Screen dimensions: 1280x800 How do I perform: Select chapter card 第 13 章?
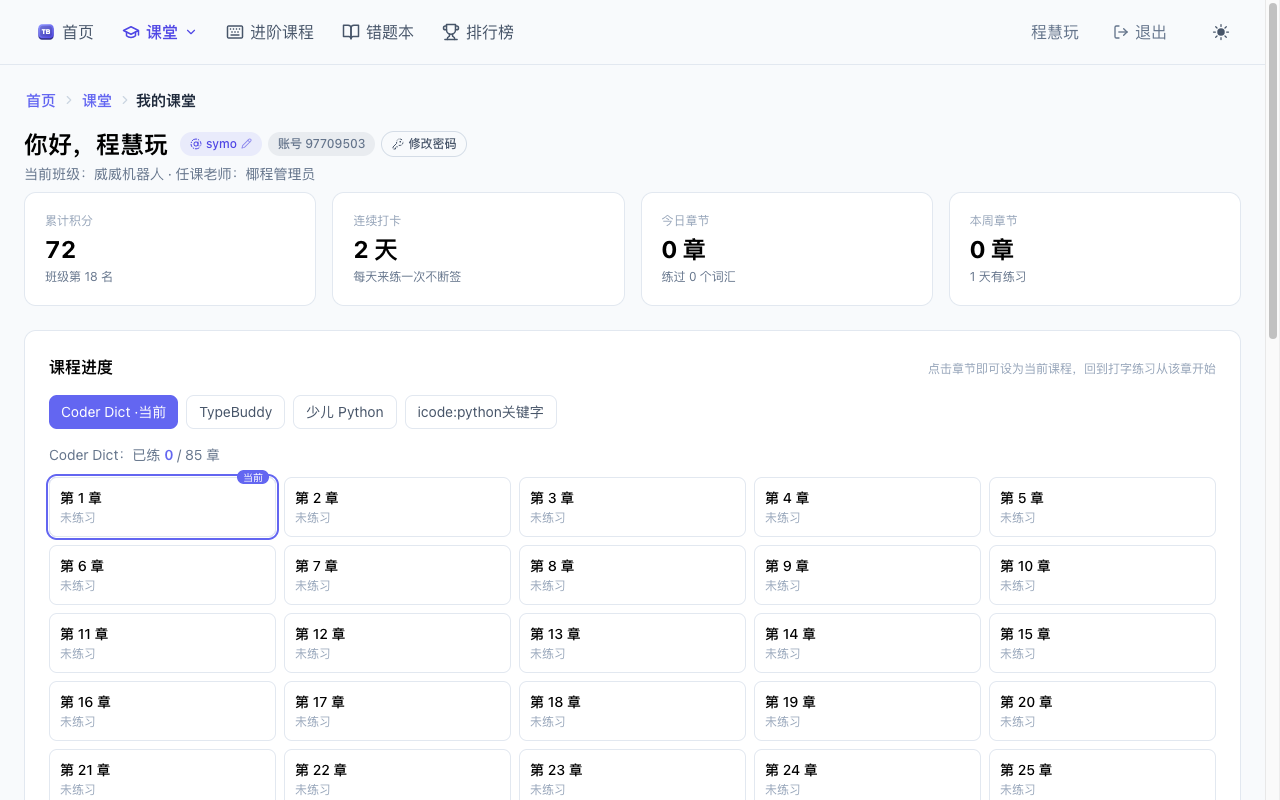pos(632,643)
